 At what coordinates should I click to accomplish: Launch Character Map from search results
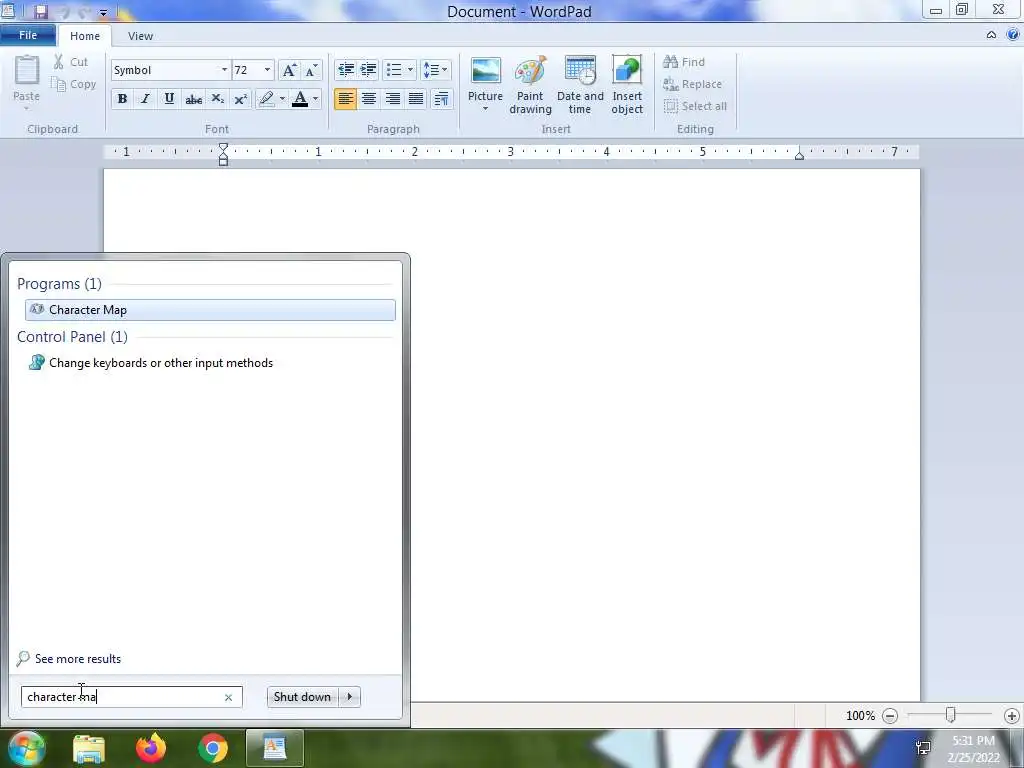[210, 310]
